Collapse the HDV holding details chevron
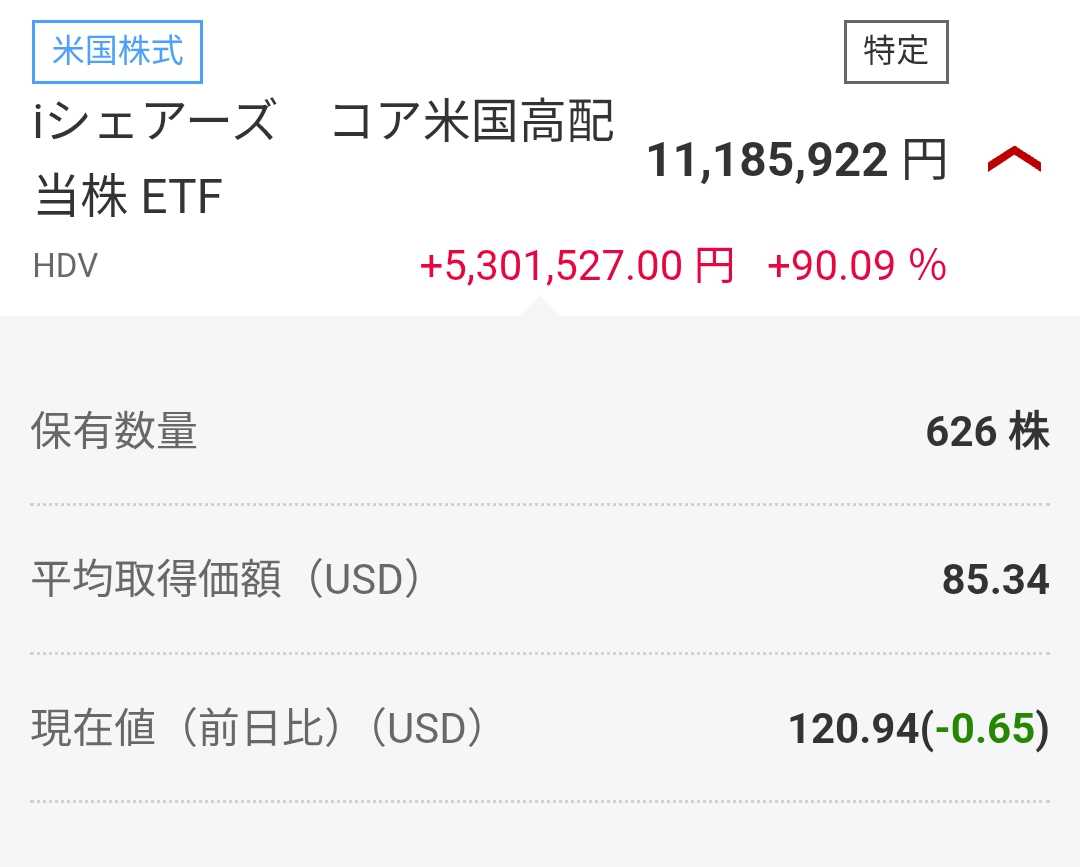This screenshot has height=867, width=1080. point(1014,160)
